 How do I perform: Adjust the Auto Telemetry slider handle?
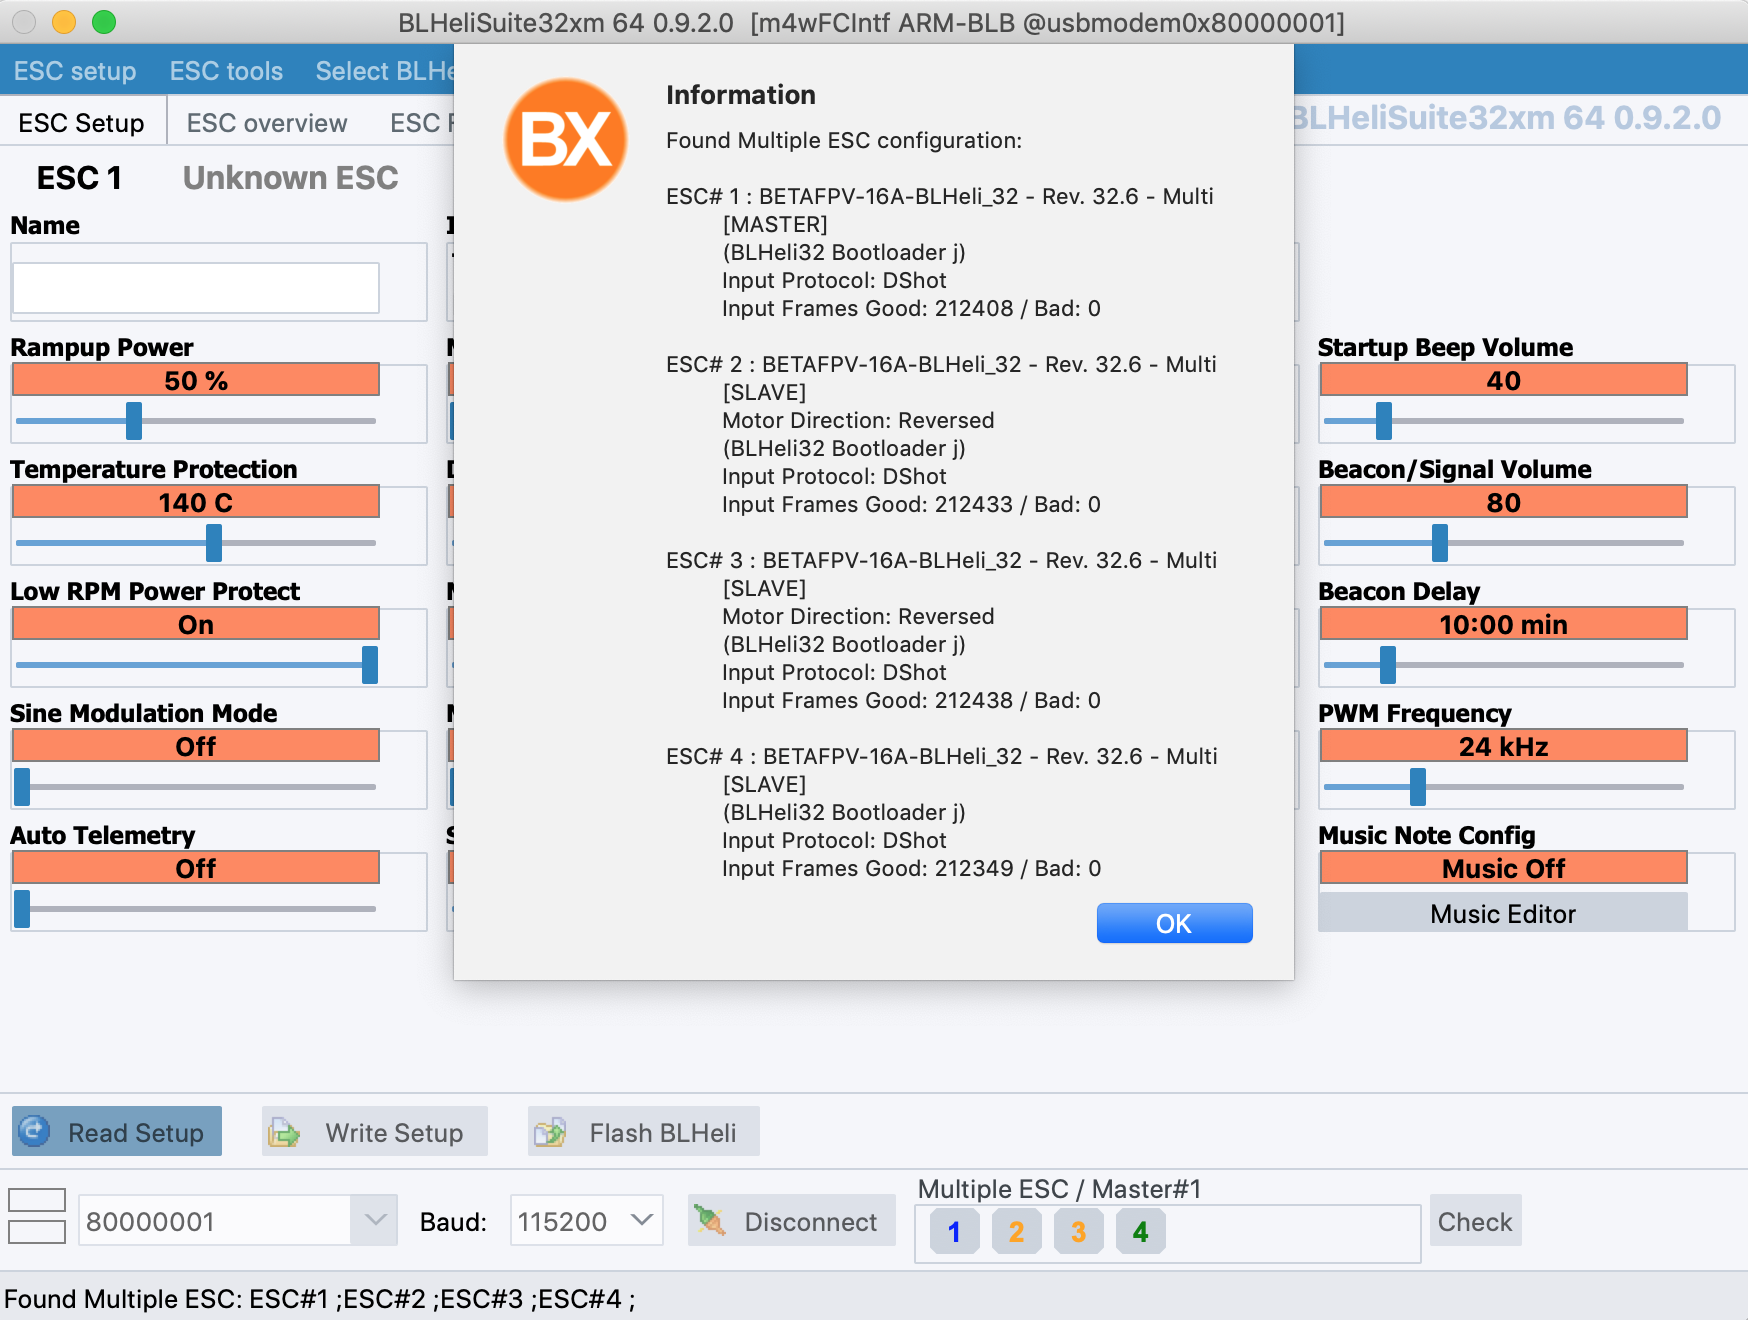tap(22, 909)
